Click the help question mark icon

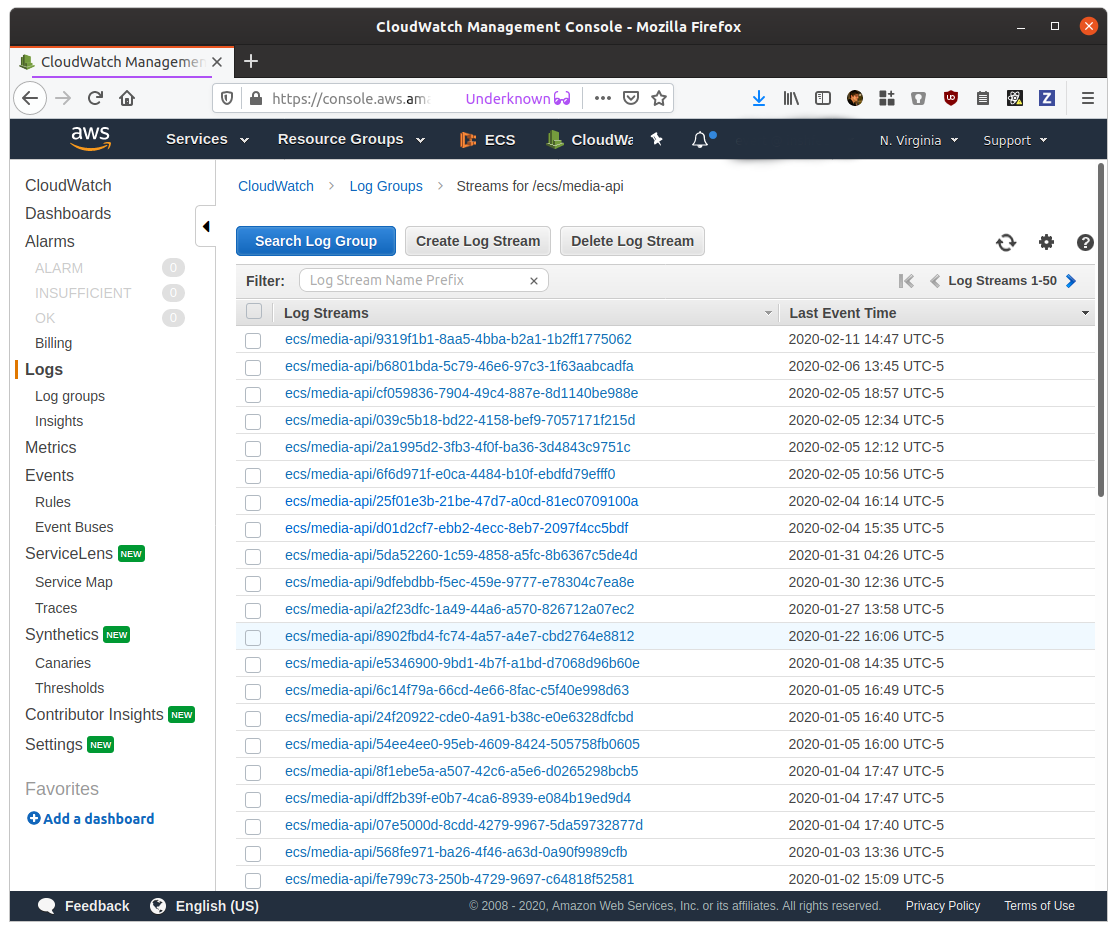pos(1085,242)
